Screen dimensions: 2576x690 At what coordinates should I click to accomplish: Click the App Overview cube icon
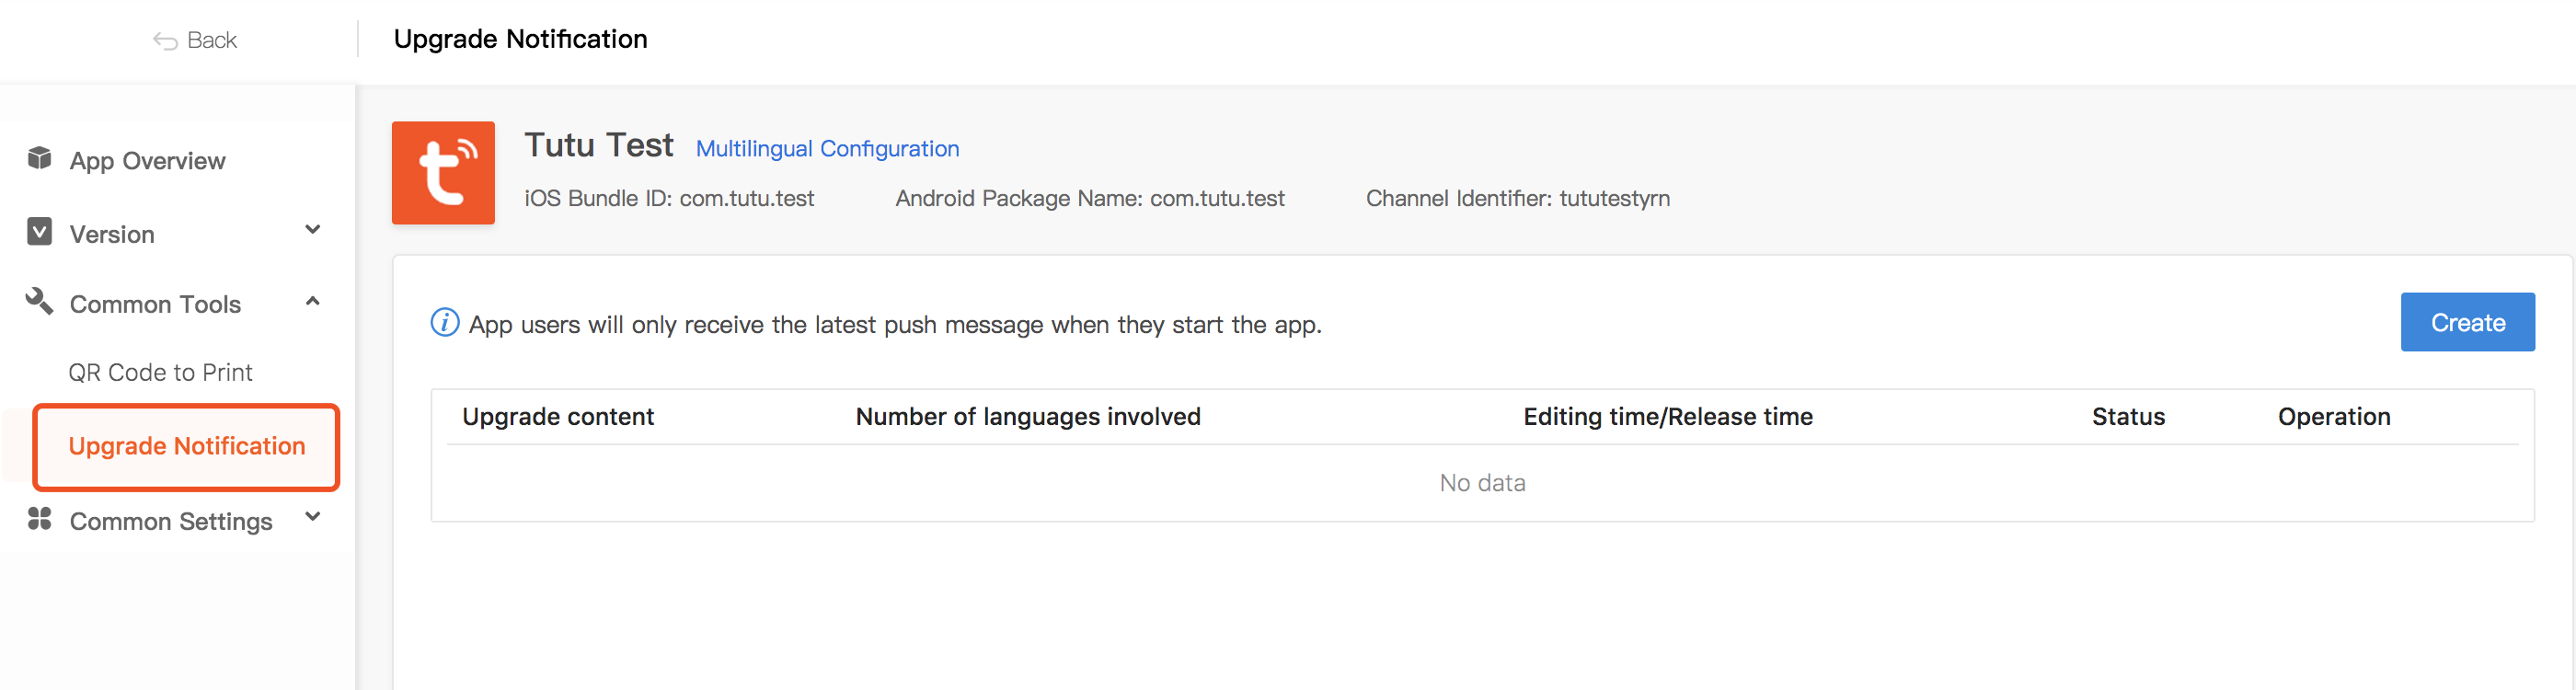[x=39, y=158]
